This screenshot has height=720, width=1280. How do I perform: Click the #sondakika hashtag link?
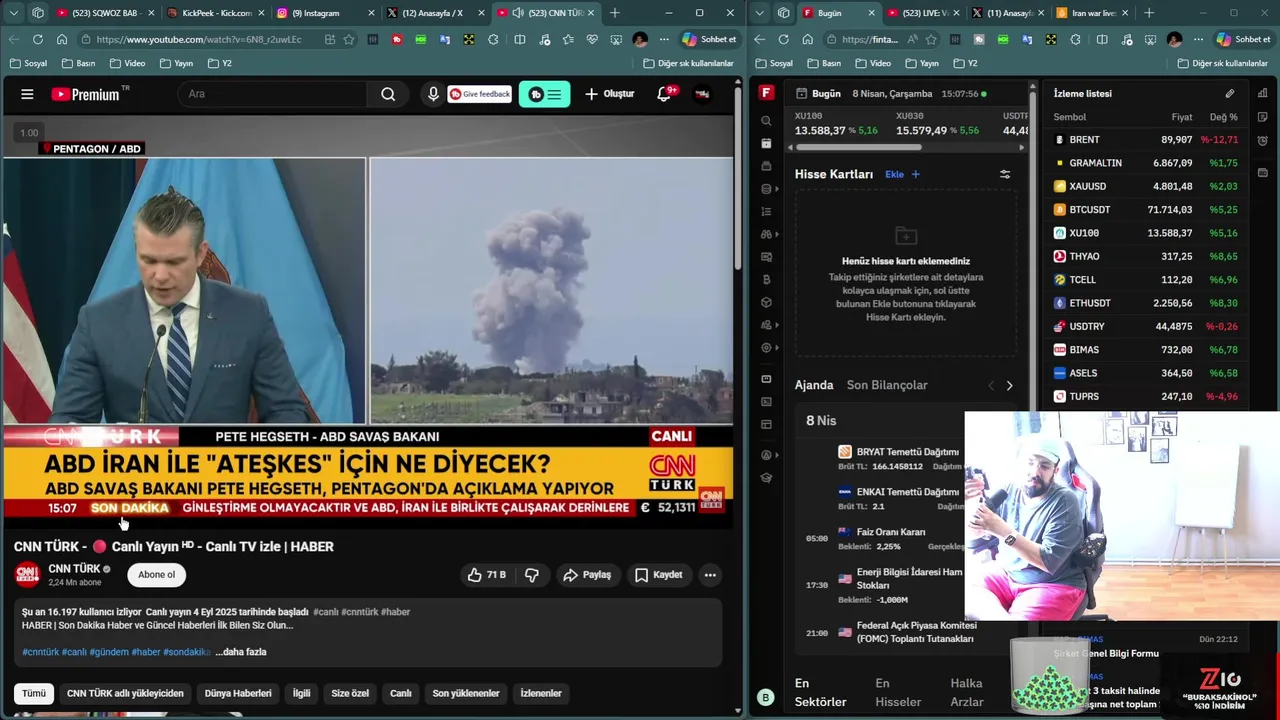point(187,652)
